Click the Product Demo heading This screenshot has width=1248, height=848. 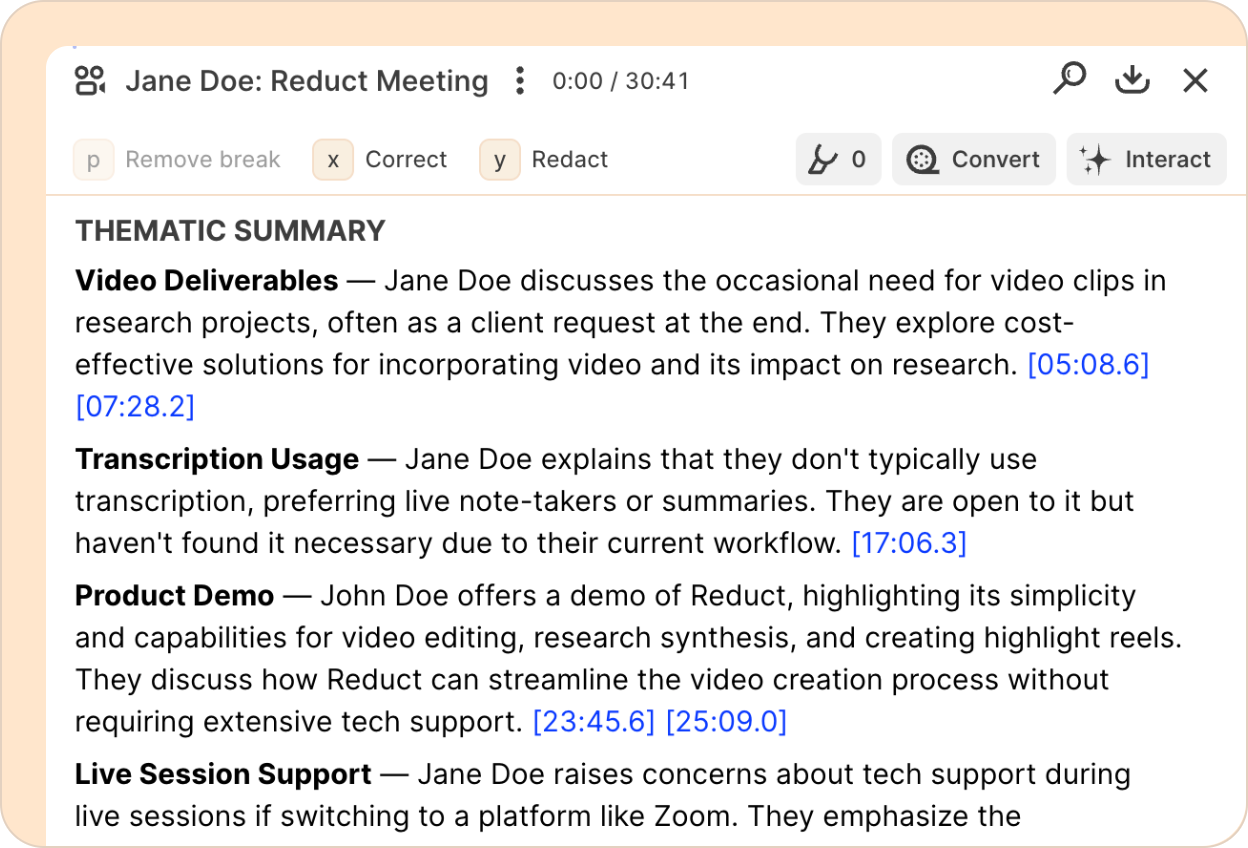click(x=174, y=596)
